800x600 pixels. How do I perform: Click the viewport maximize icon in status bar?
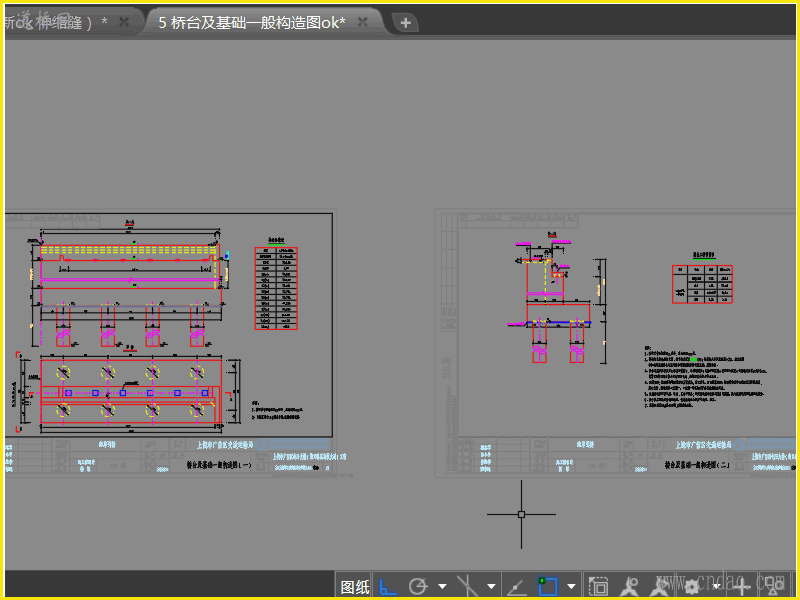coord(599,586)
